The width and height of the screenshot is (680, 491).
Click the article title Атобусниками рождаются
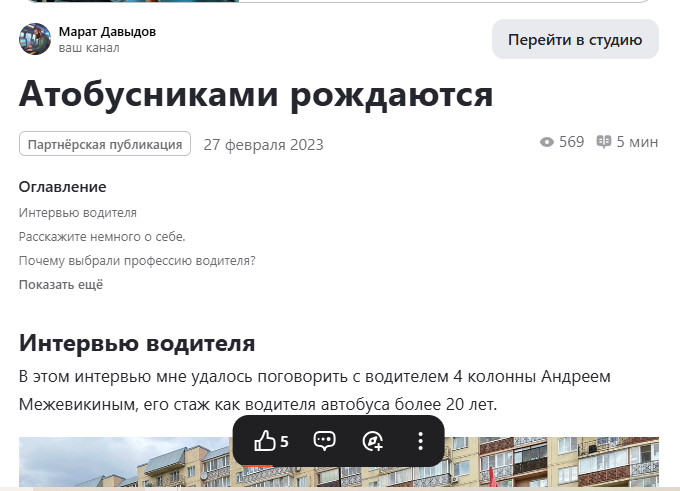tap(256, 94)
